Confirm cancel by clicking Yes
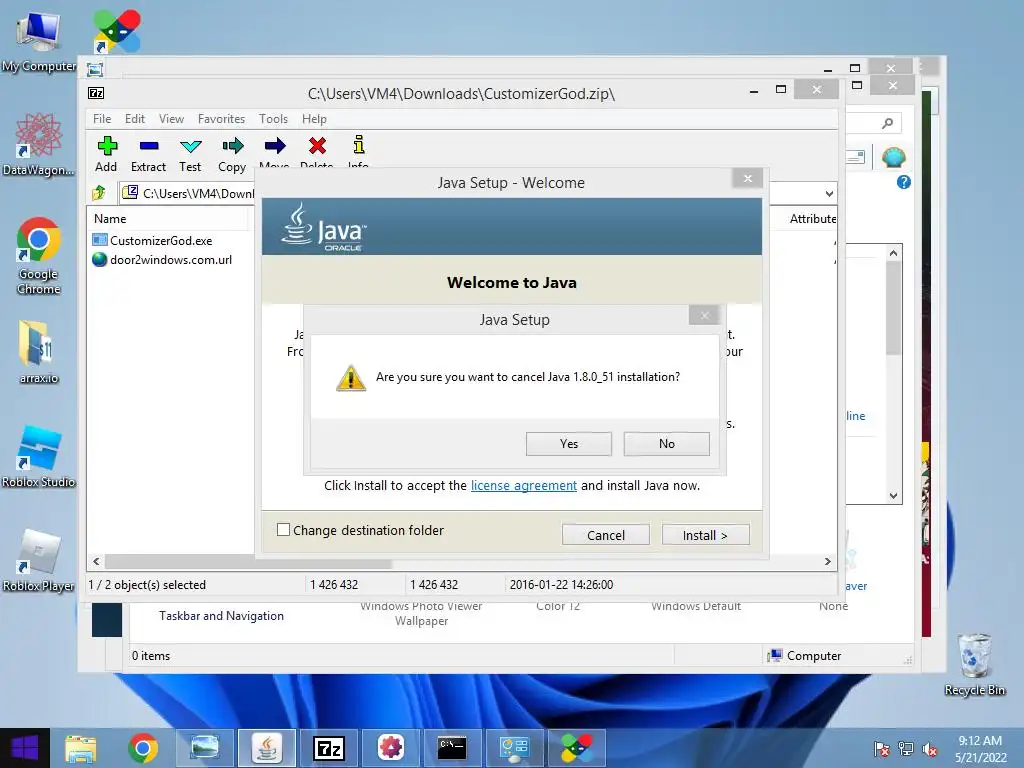 coord(569,443)
